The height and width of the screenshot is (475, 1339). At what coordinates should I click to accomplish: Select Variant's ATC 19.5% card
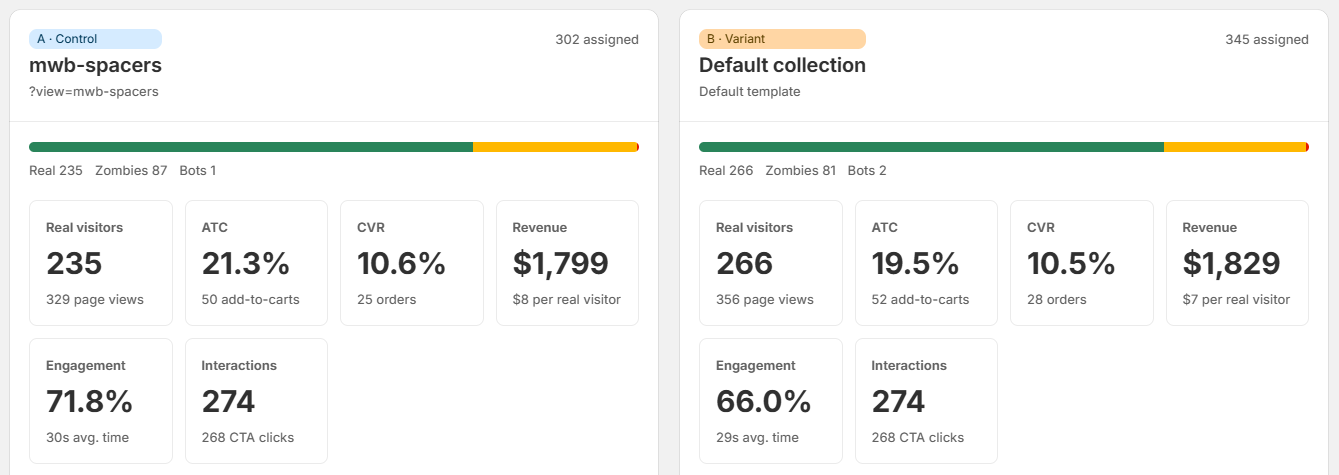tap(926, 263)
